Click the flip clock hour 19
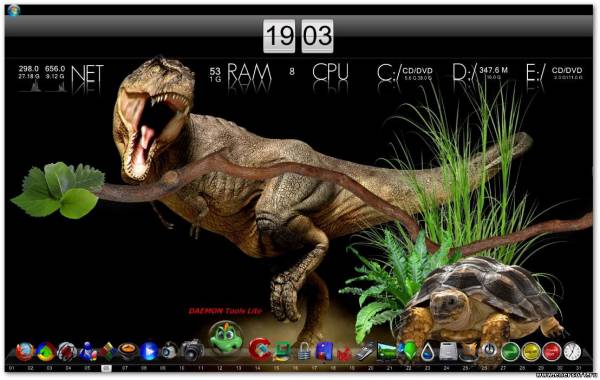Screen dimensions: 600x380 coord(279,36)
